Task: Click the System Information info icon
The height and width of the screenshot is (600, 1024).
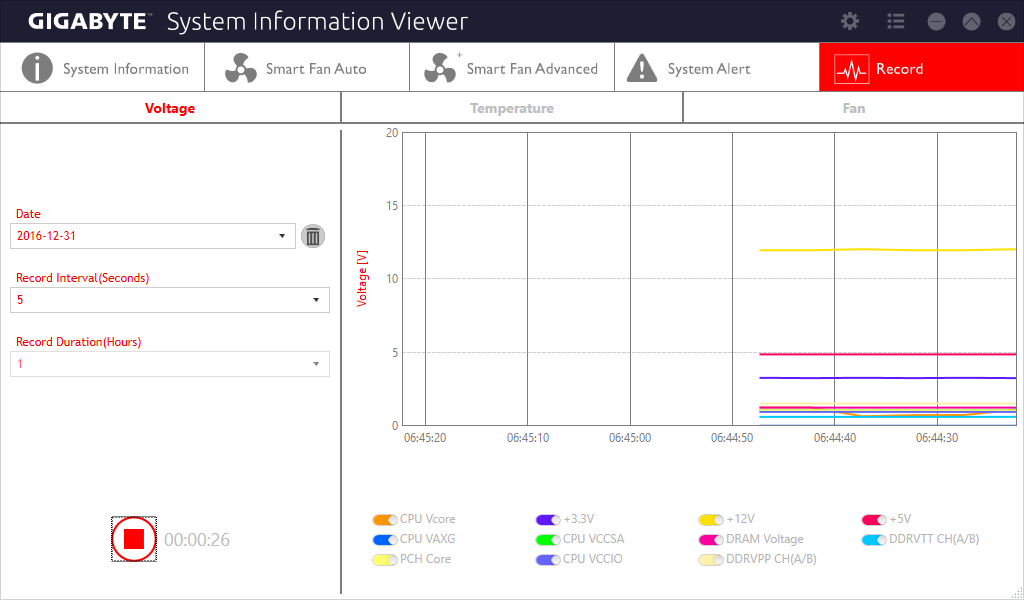Action: point(37,68)
